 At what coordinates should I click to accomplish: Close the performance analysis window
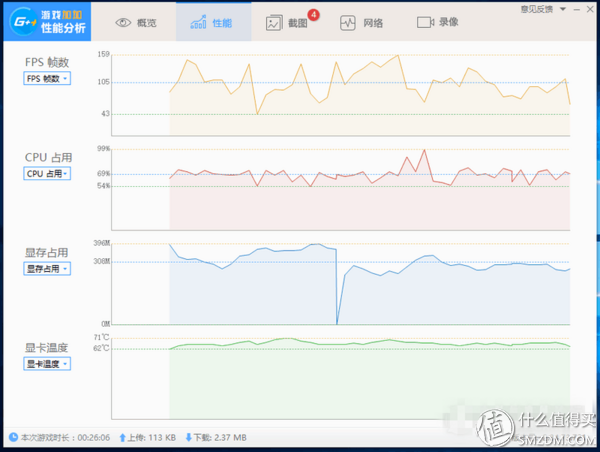click(x=590, y=9)
